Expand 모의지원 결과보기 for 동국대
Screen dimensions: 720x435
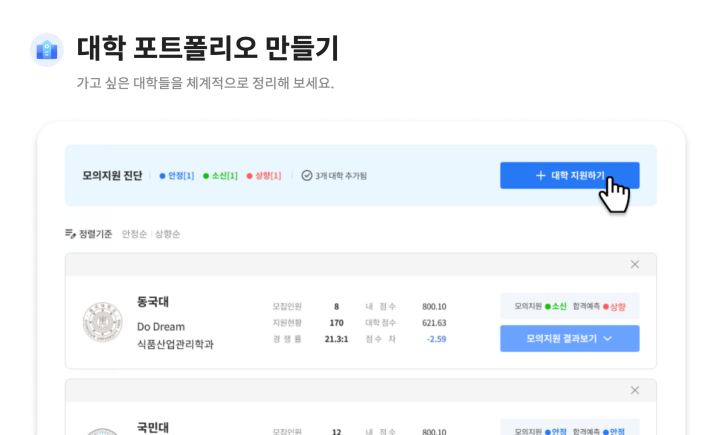tap(569, 339)
